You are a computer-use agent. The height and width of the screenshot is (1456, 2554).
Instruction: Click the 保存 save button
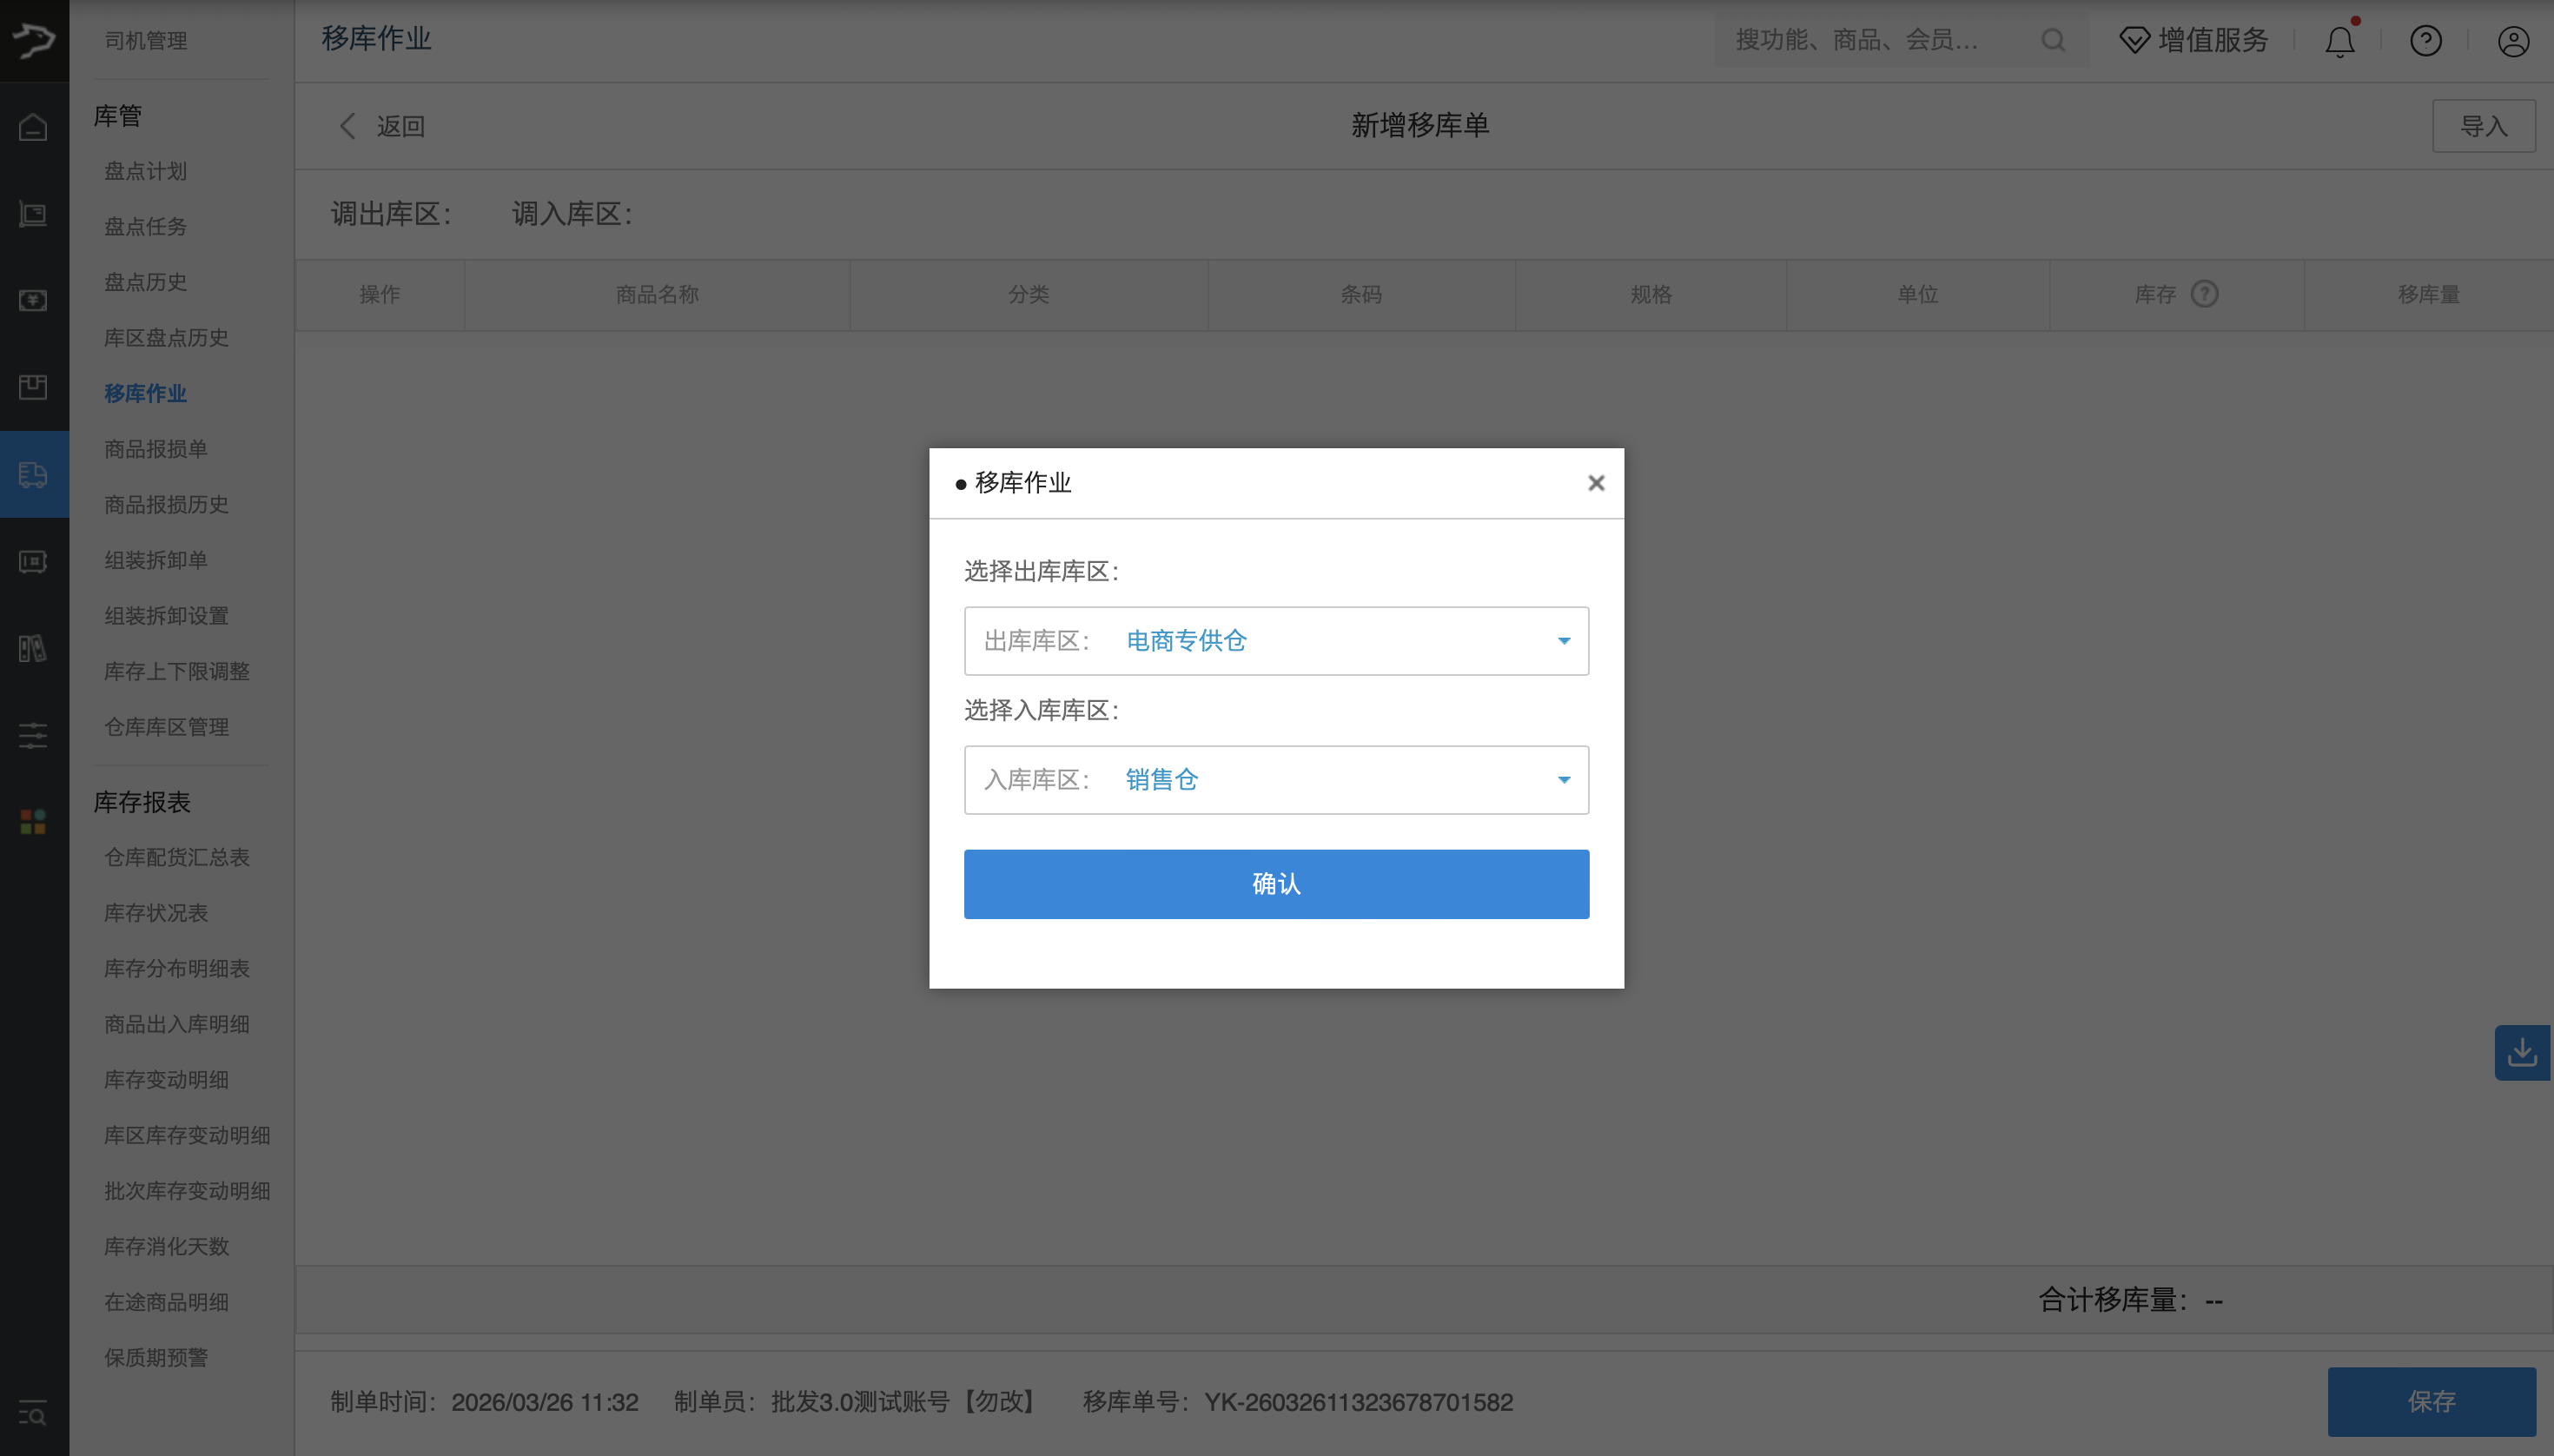coord(2432,1401)
